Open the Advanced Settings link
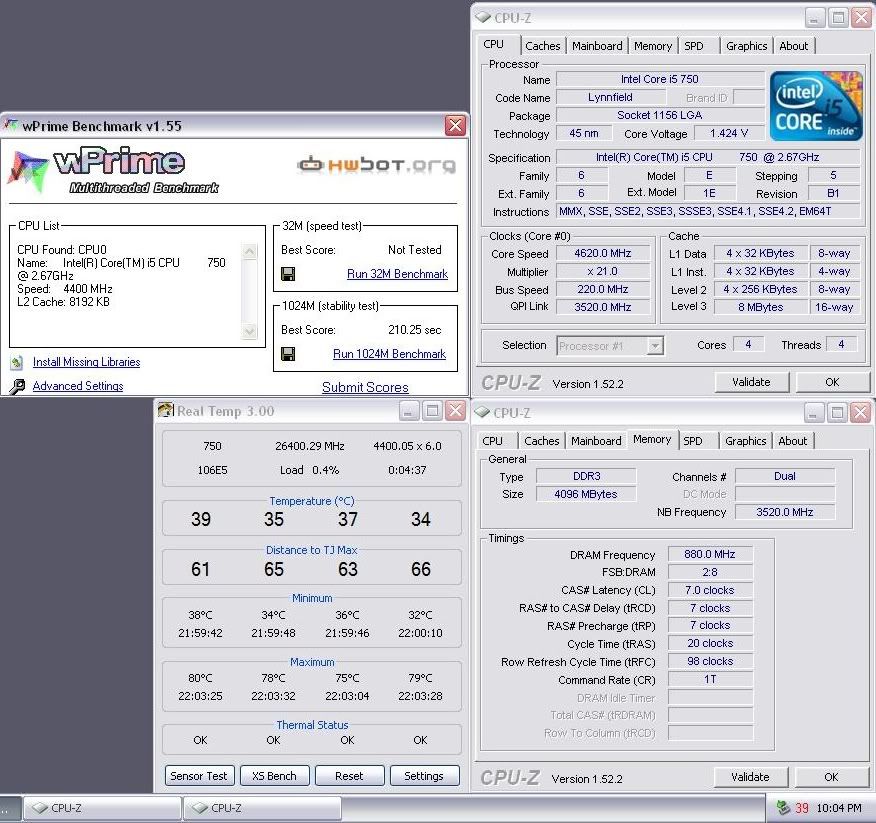Image resolution: width=876 pixels, height=823 pixels. click(78, 386)
